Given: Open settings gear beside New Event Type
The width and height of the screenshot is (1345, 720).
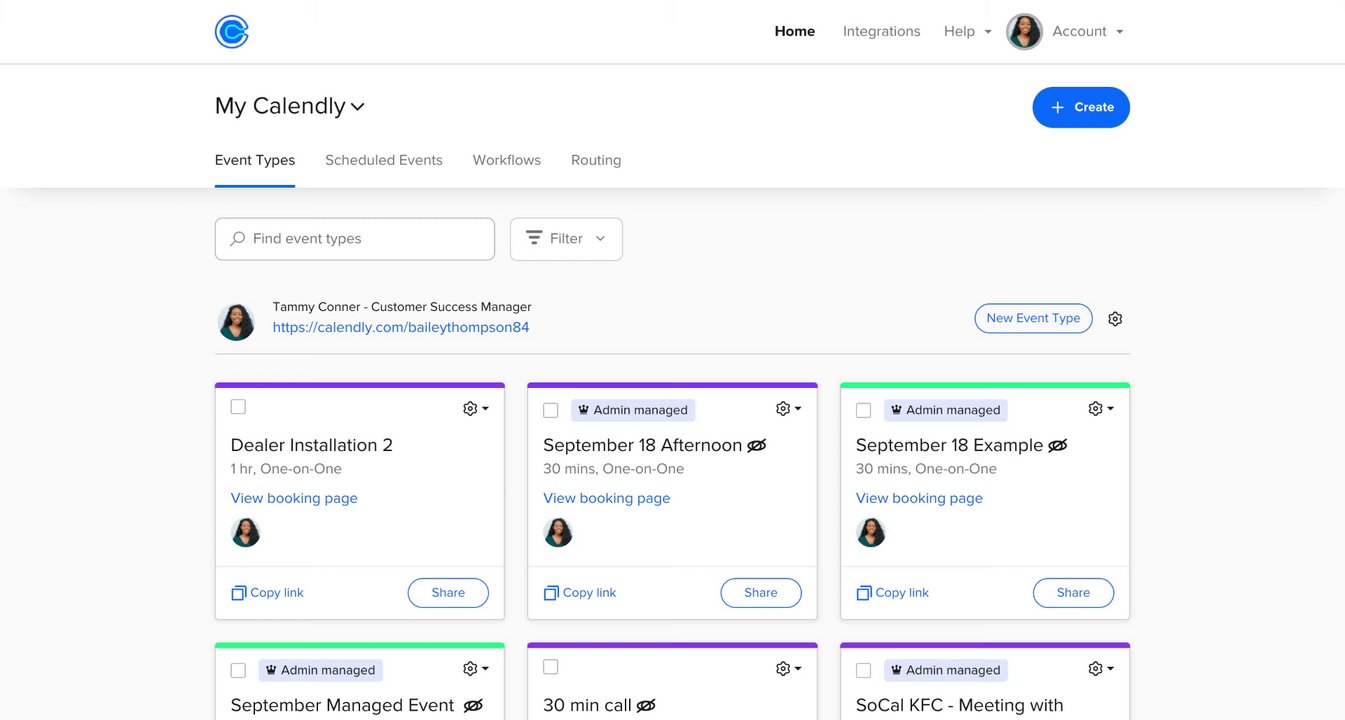Looking at the screenshot, I should coord(1115,319).
